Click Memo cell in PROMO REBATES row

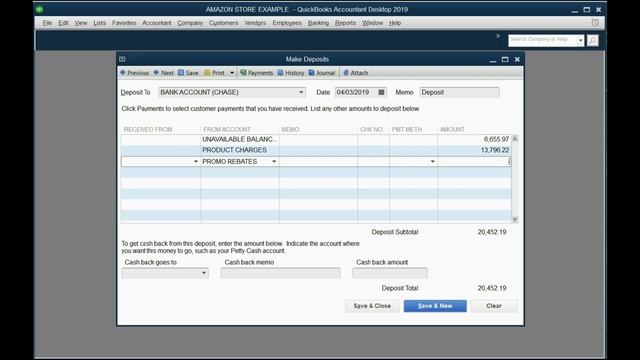pyautogui.click(x=318, y=162)
